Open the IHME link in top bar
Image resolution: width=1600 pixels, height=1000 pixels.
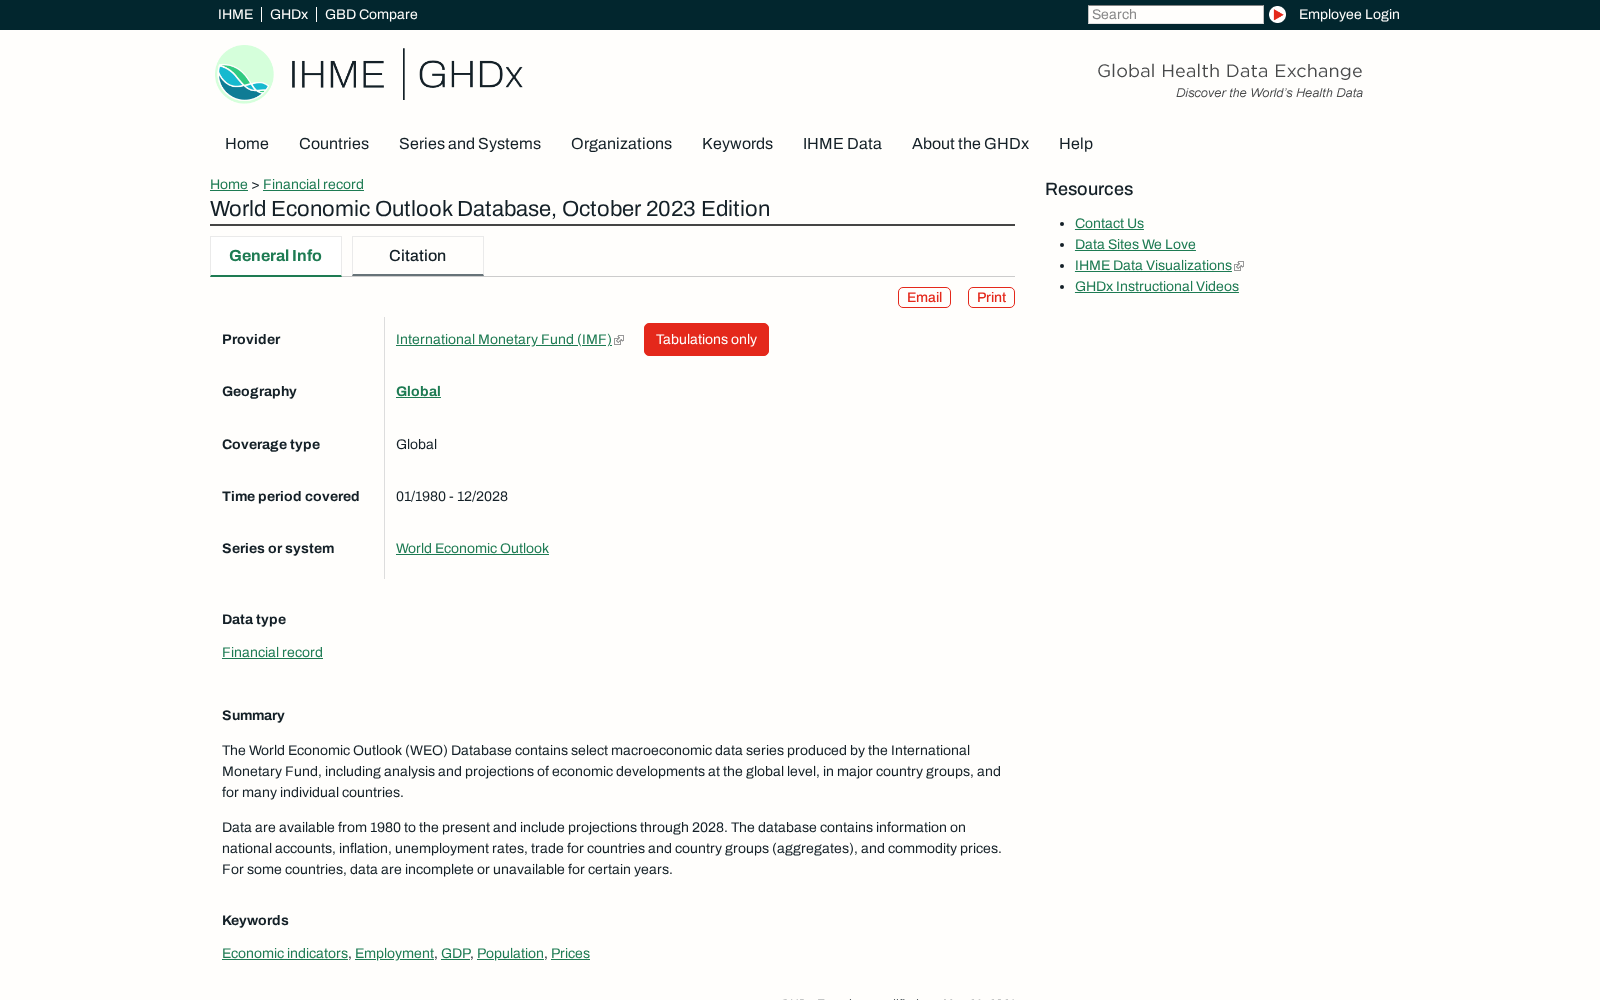click(x=235, y=14)
